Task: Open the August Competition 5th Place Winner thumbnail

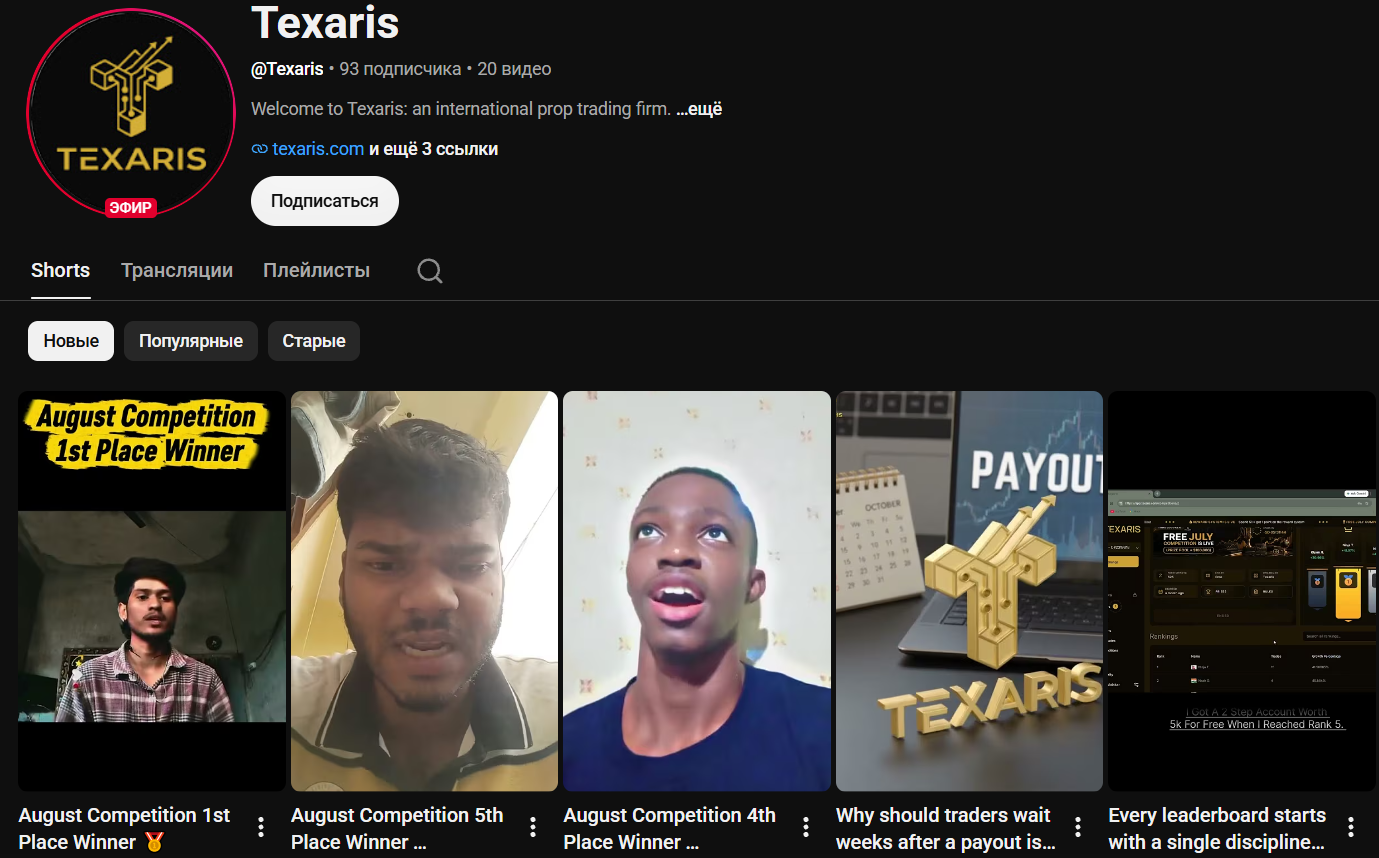Action: pos(424,591)
